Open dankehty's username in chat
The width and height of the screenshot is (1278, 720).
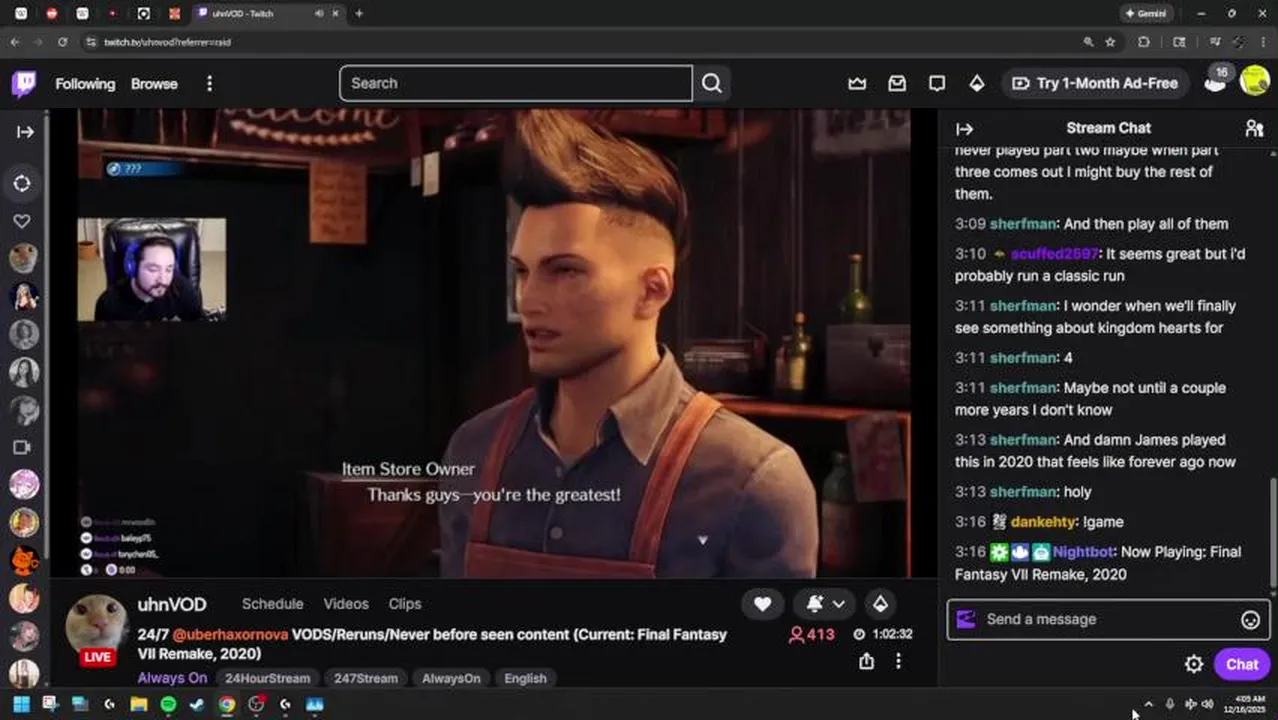click(1043, 522)
